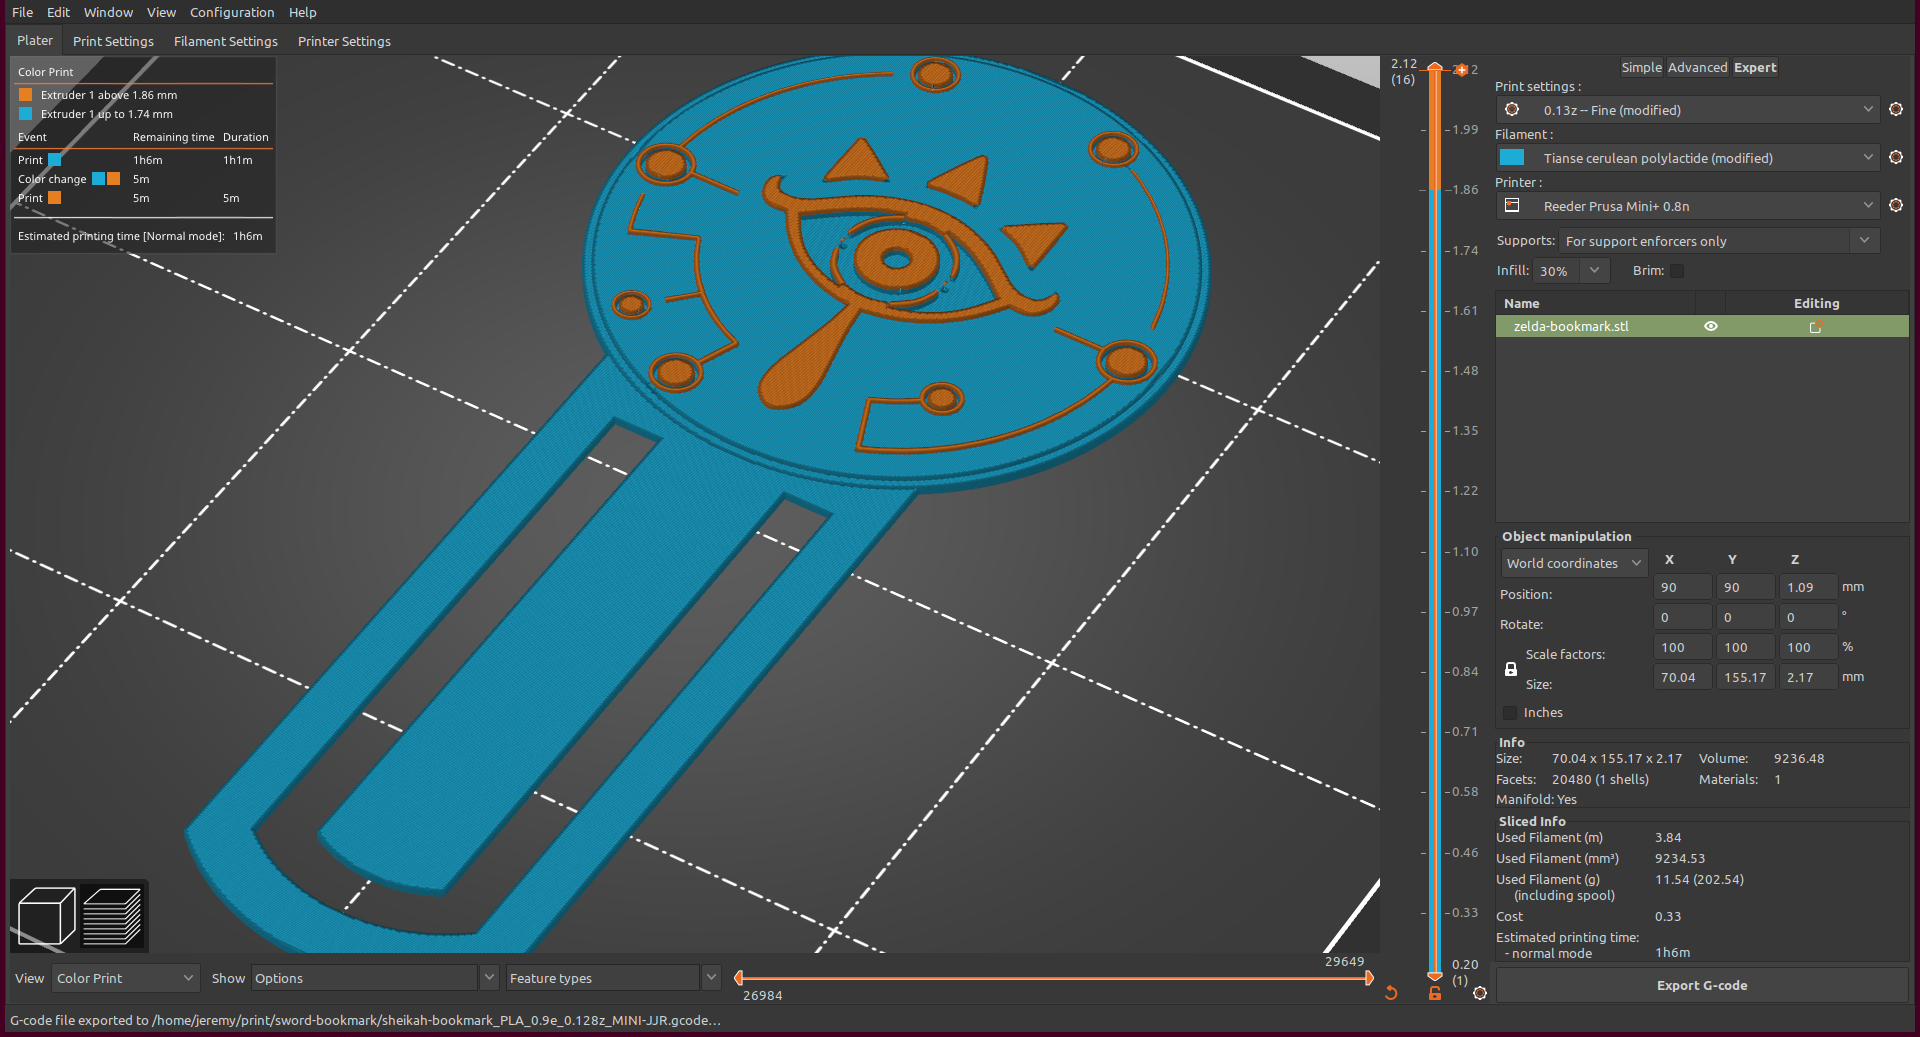Click the Export G-code button
The height and width of the screenshot is (1037, 1920).
pos(1702,985)
